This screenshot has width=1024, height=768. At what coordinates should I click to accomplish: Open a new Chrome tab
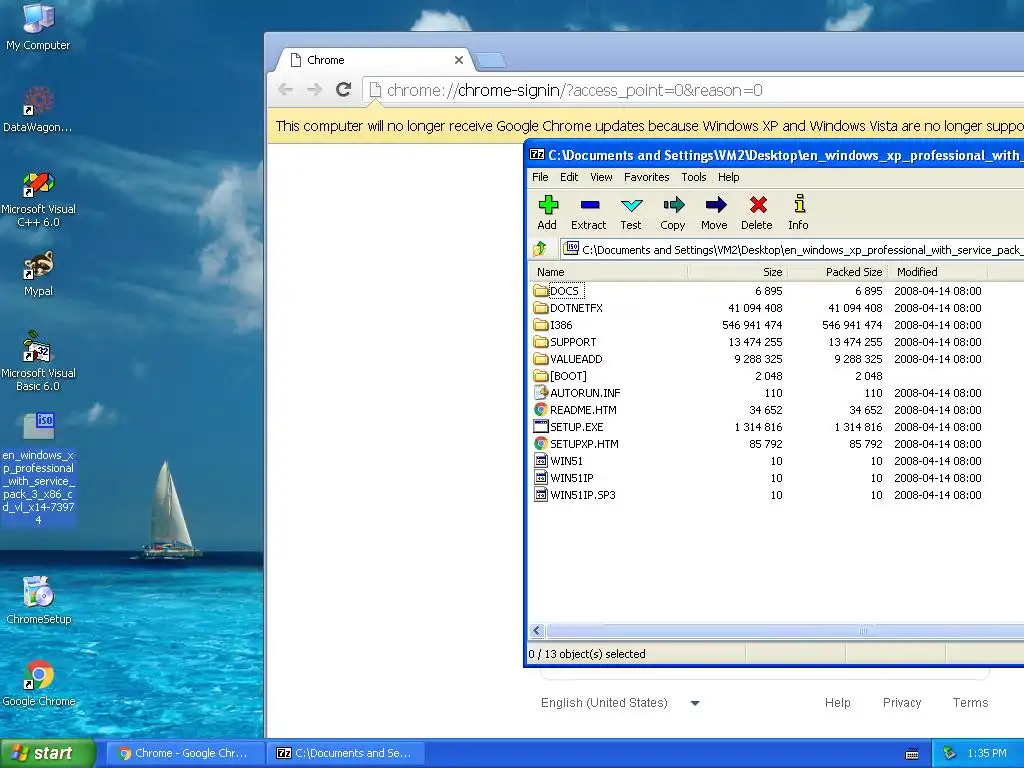pyautogui.click(x=491, y=61)
